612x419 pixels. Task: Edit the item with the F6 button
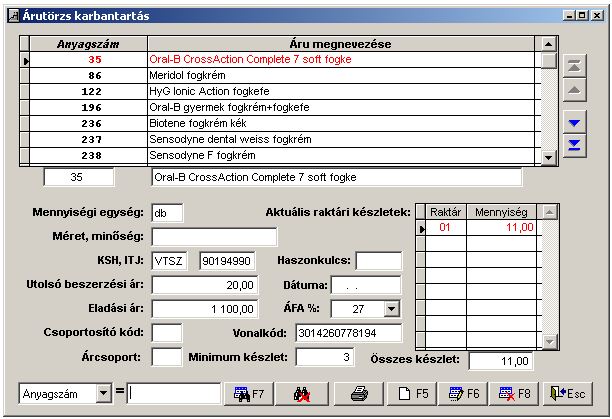[463, 394]
